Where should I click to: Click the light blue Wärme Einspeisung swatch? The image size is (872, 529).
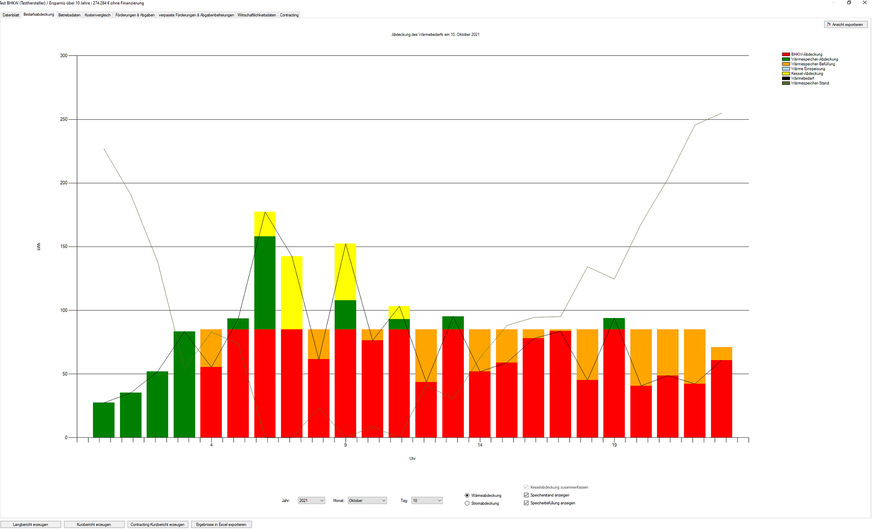coord(785,68)
